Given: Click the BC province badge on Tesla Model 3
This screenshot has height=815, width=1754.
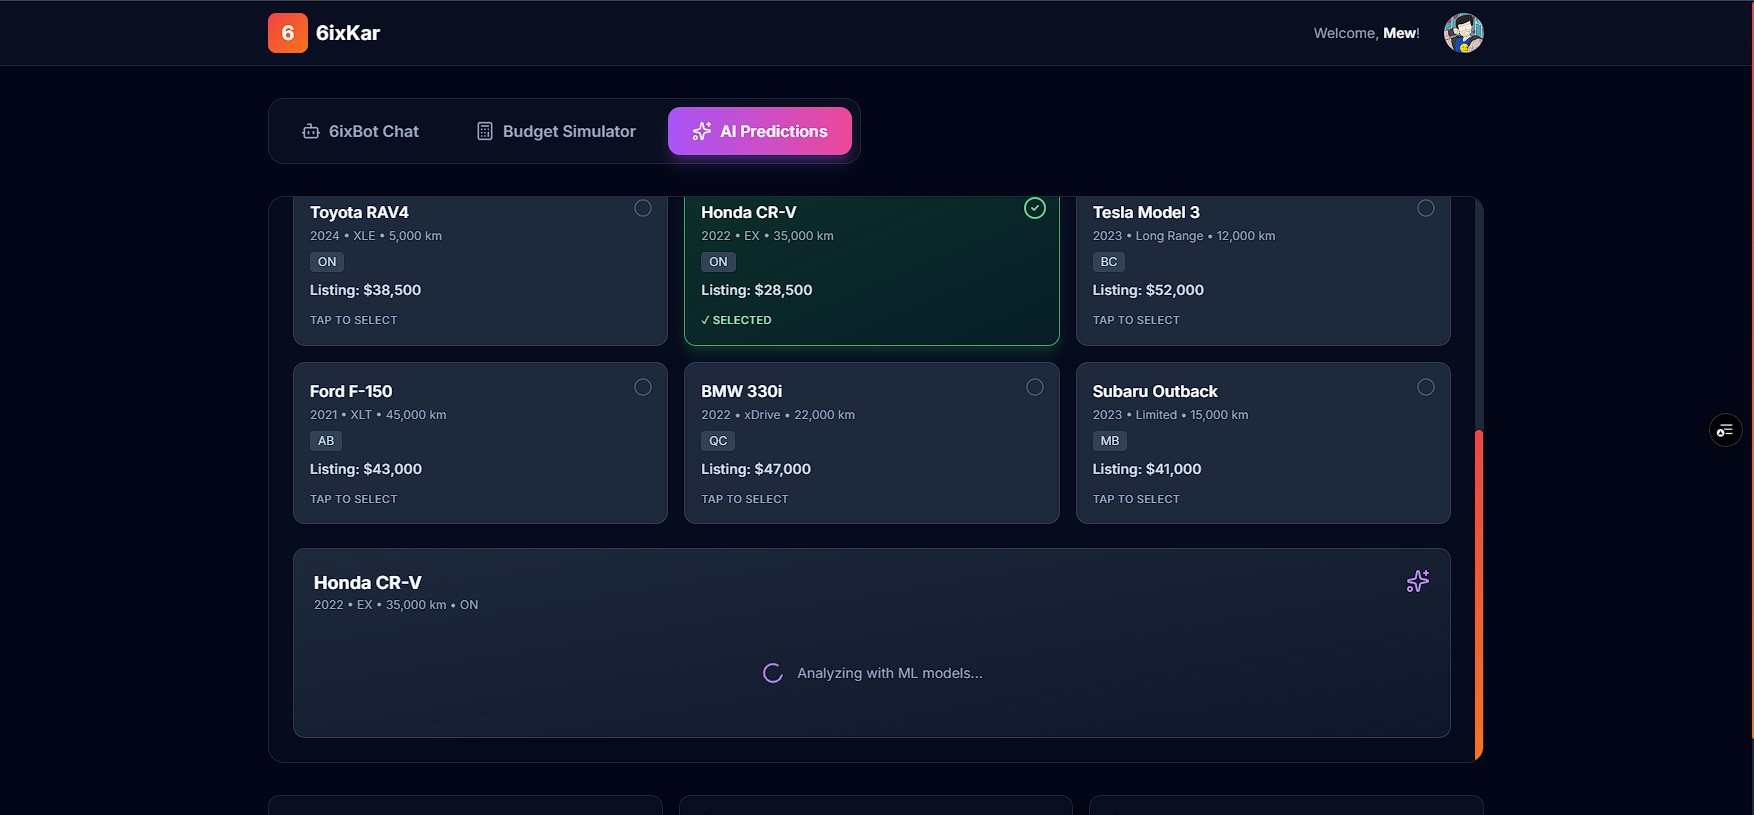Looking at the screenshot, I should [1109, 262].
